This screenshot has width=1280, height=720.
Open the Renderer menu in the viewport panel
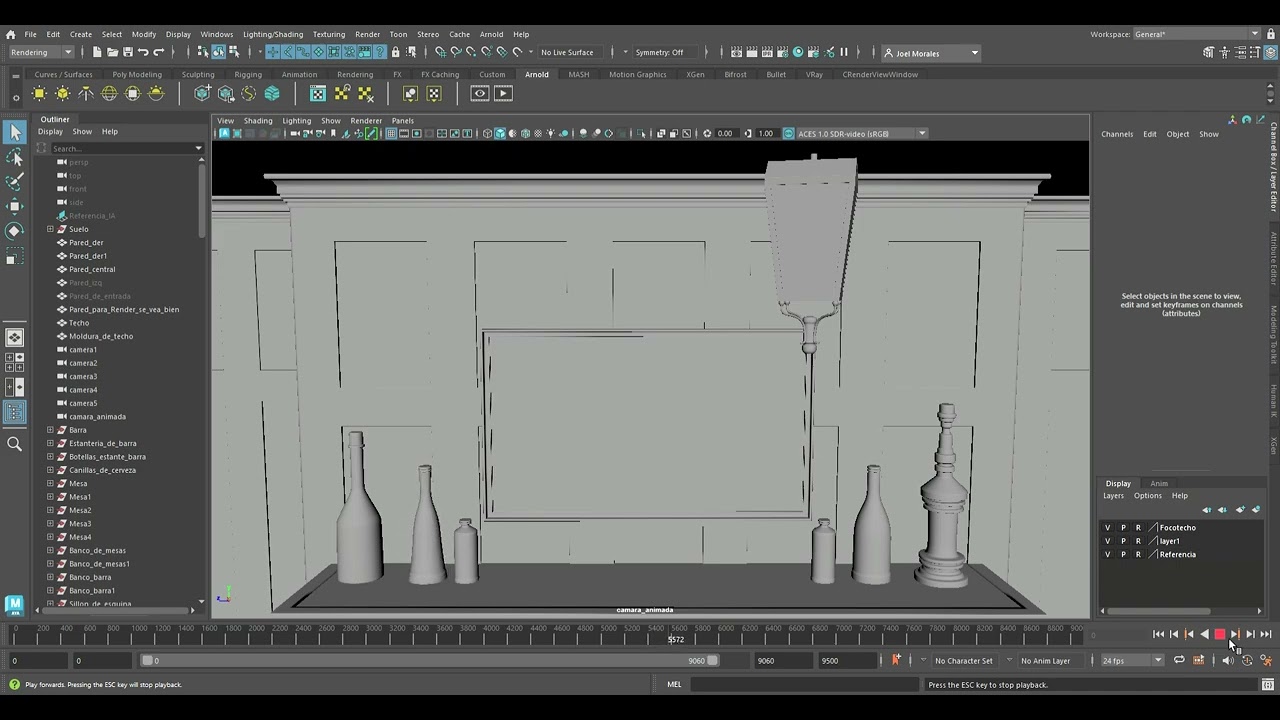coord(366,120)
